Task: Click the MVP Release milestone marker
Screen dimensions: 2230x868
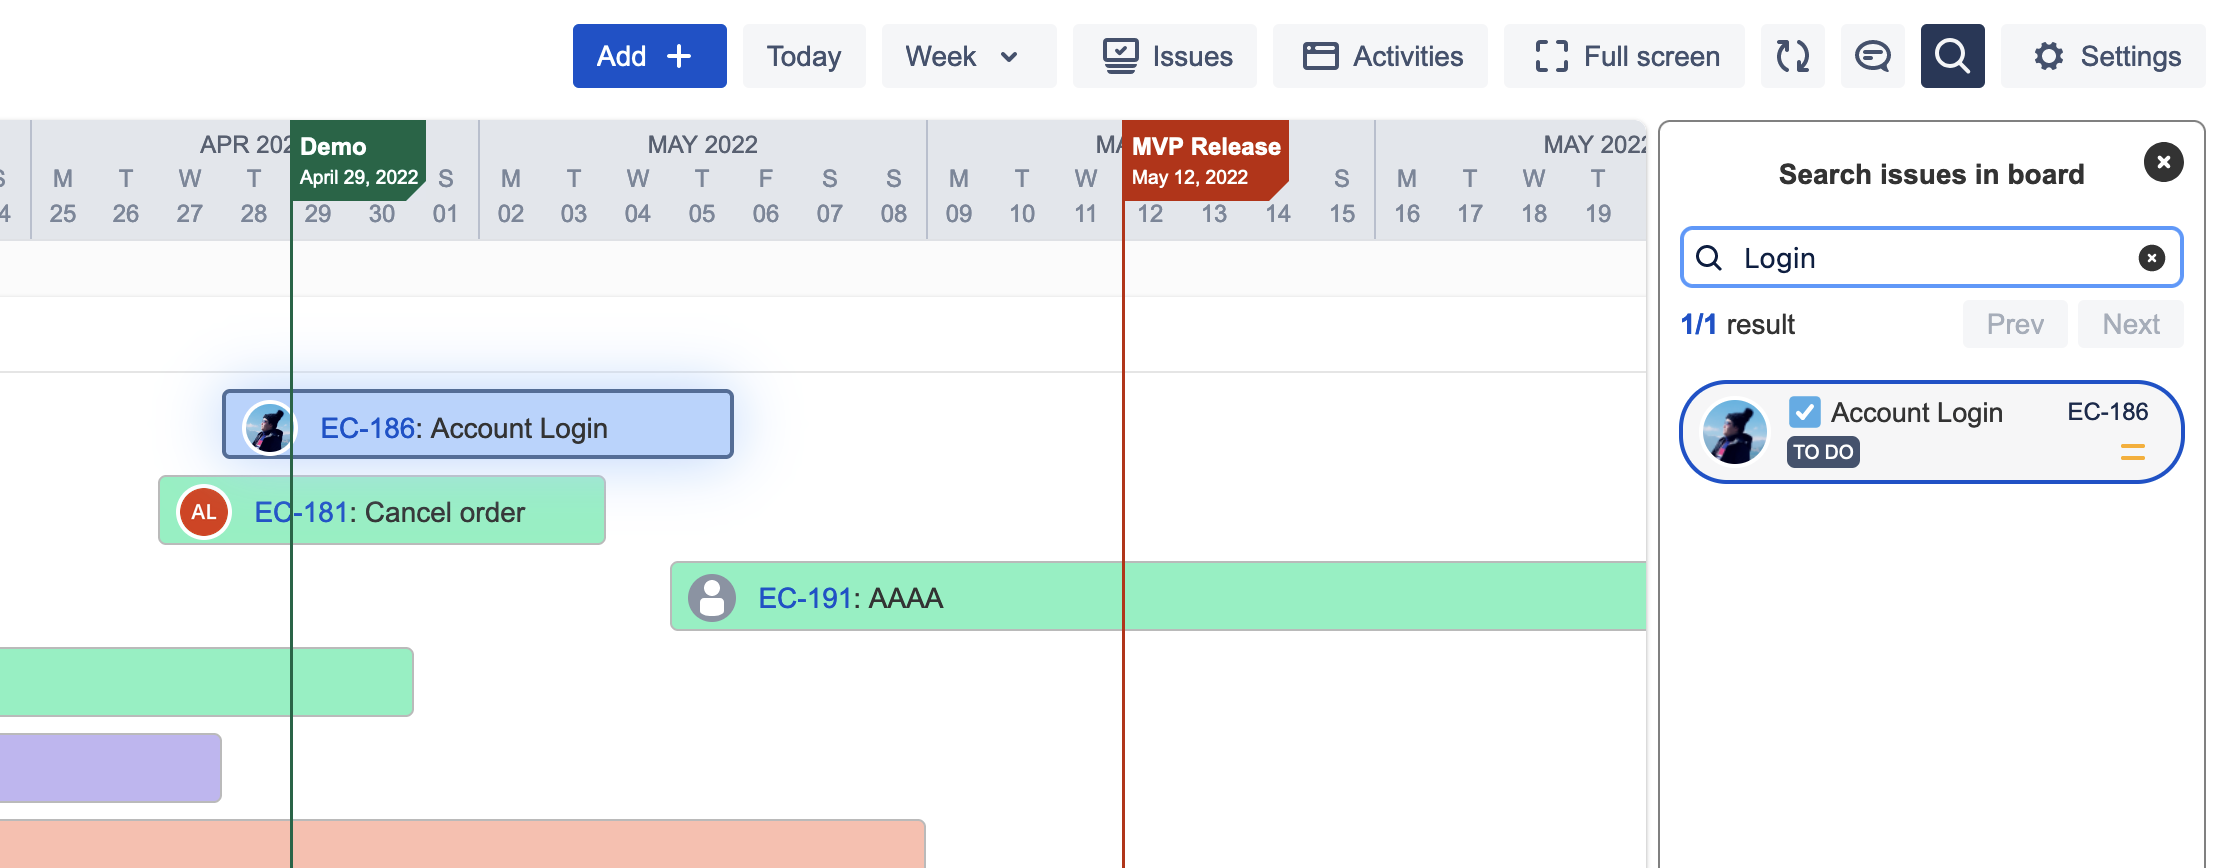Action: click(1205, 160)
